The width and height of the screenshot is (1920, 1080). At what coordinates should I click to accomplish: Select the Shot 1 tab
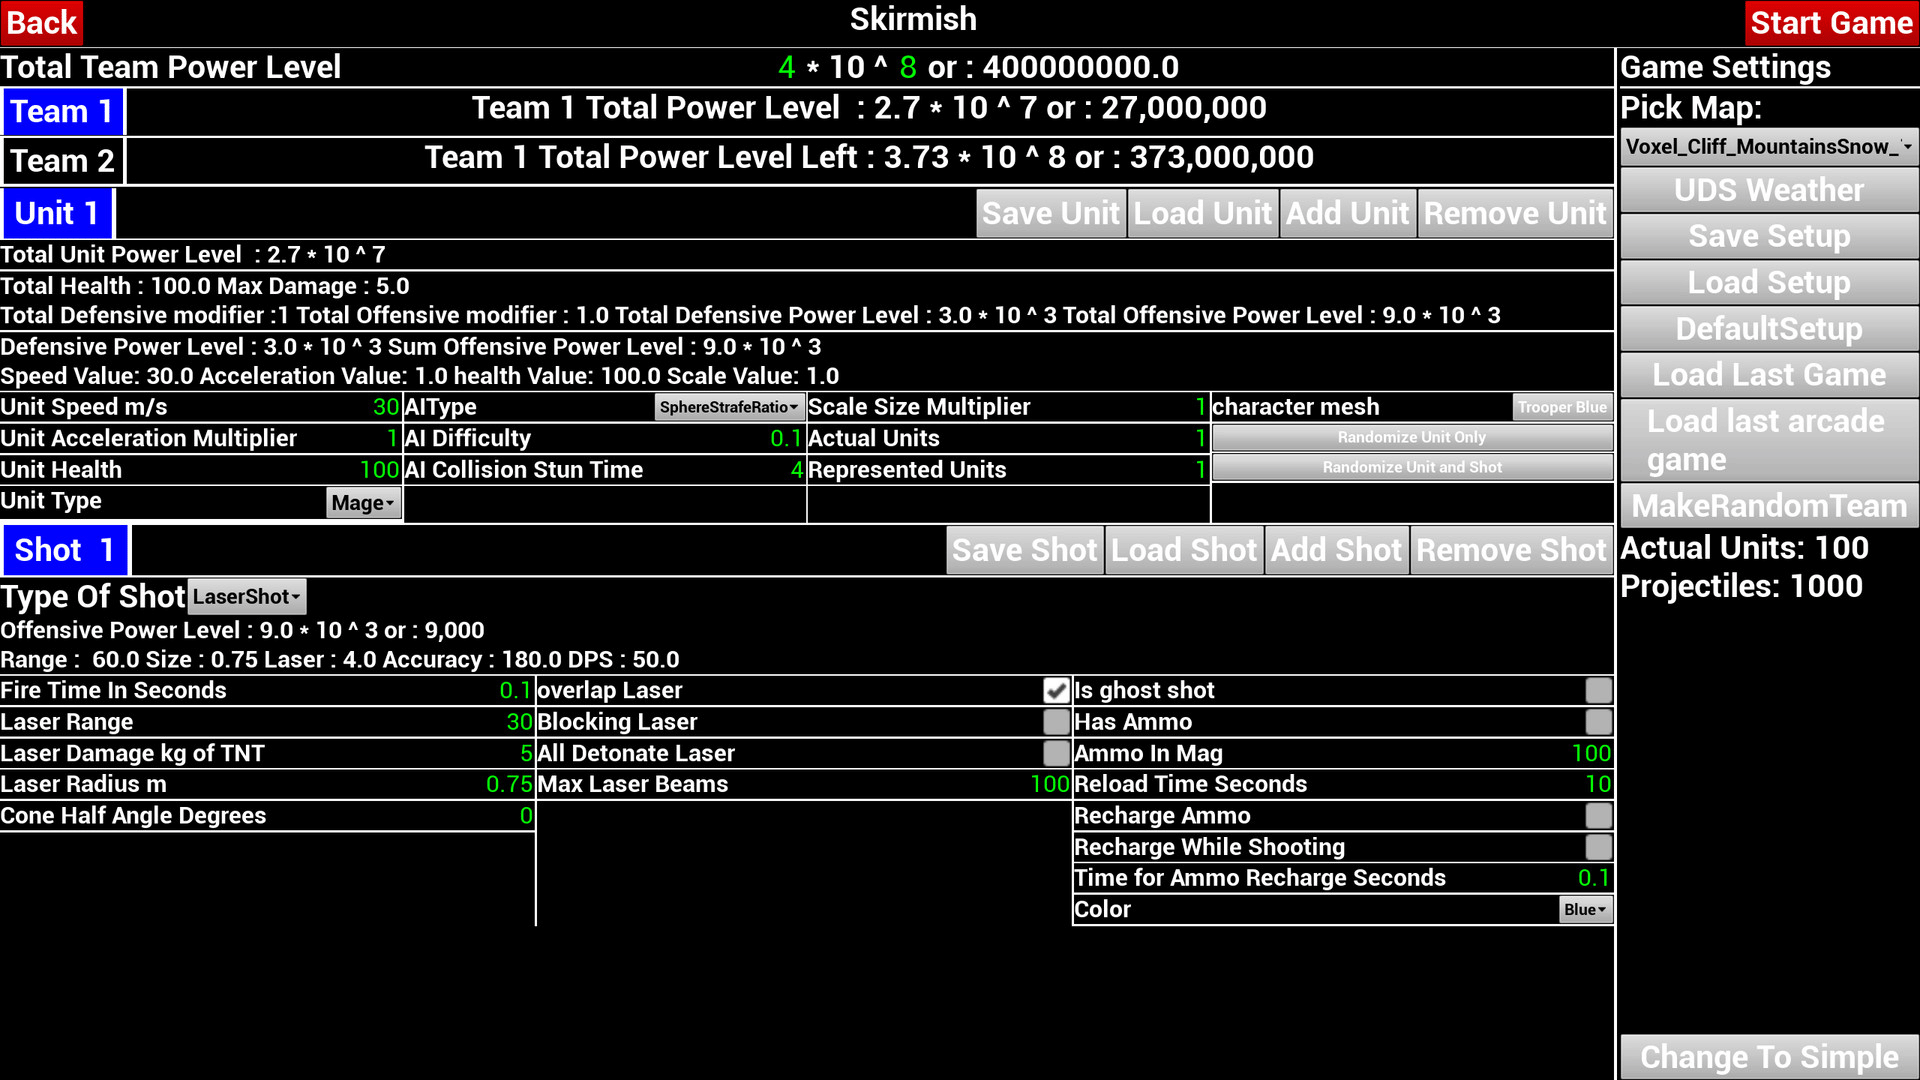pos(64,550)
